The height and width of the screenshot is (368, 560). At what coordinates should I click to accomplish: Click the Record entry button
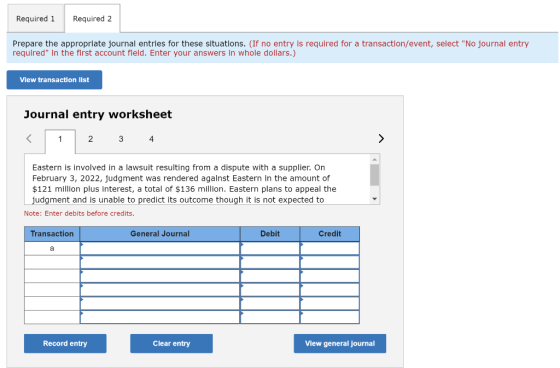(x=65, y=343)
